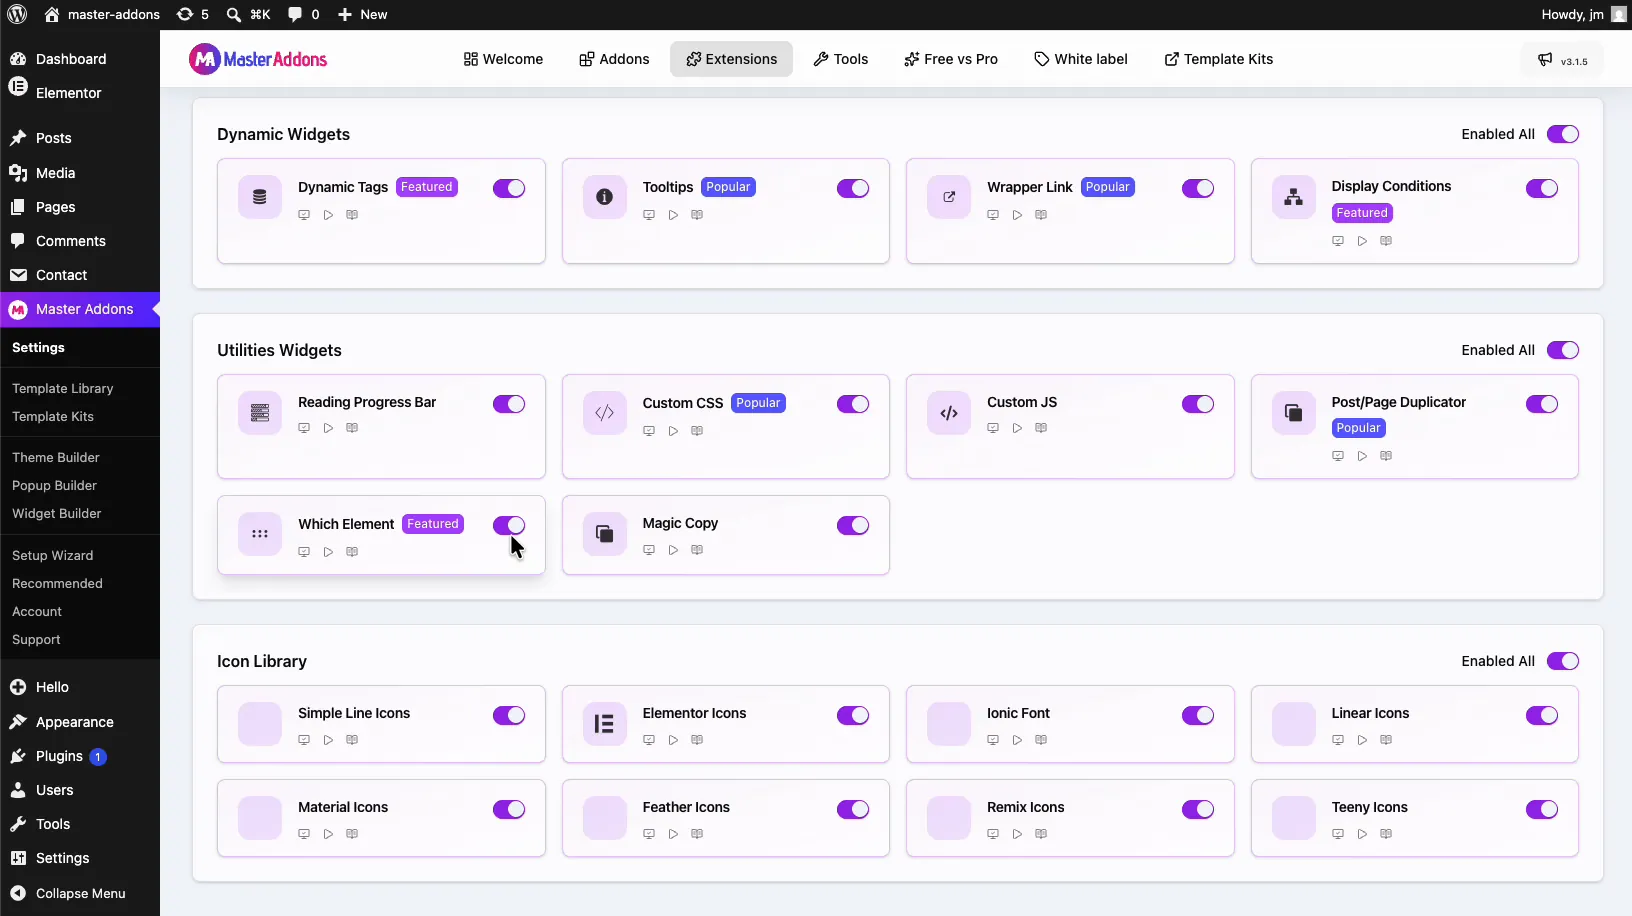Turn off Ionic Font icon library

tap(1198, 715)
